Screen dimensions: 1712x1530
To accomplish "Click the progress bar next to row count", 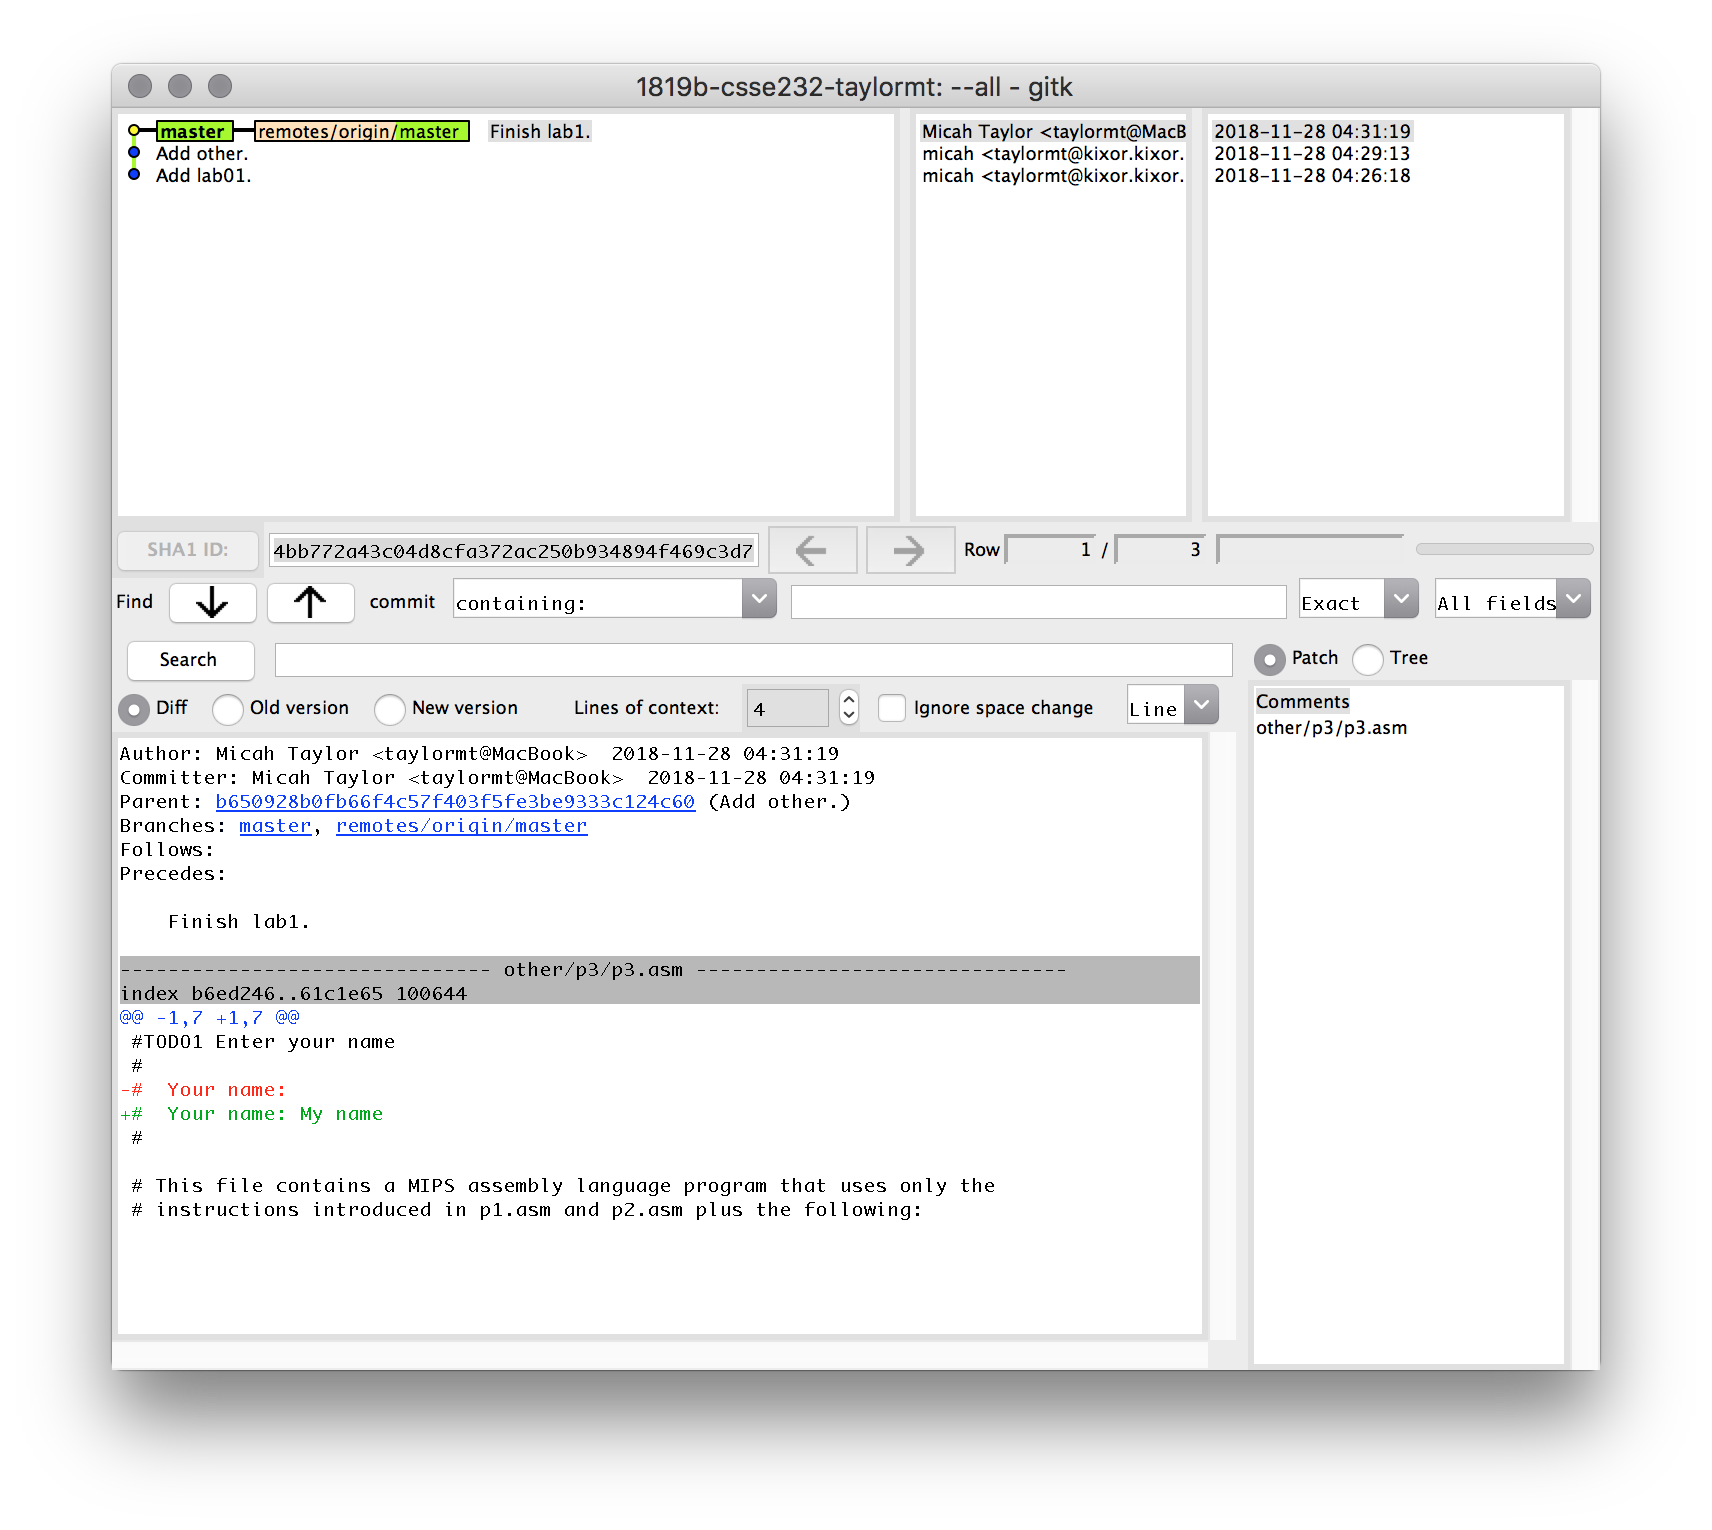I will point(1504,549).
